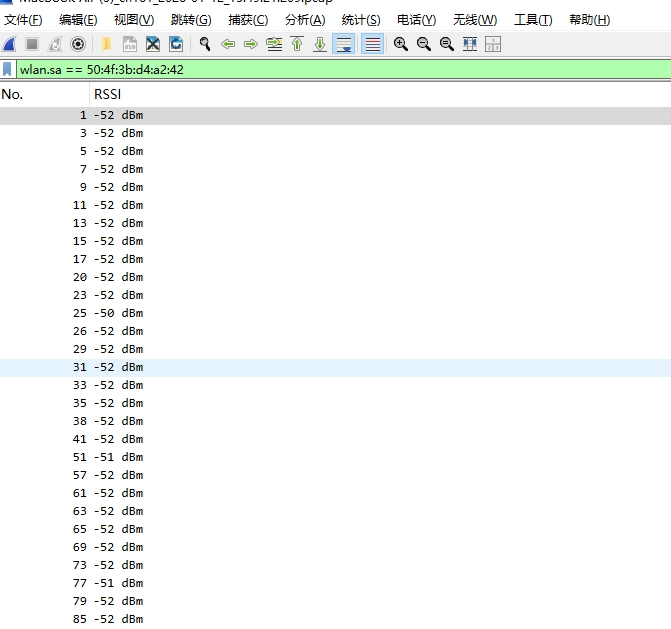Select packet number 38 row

tap(336, 421)
